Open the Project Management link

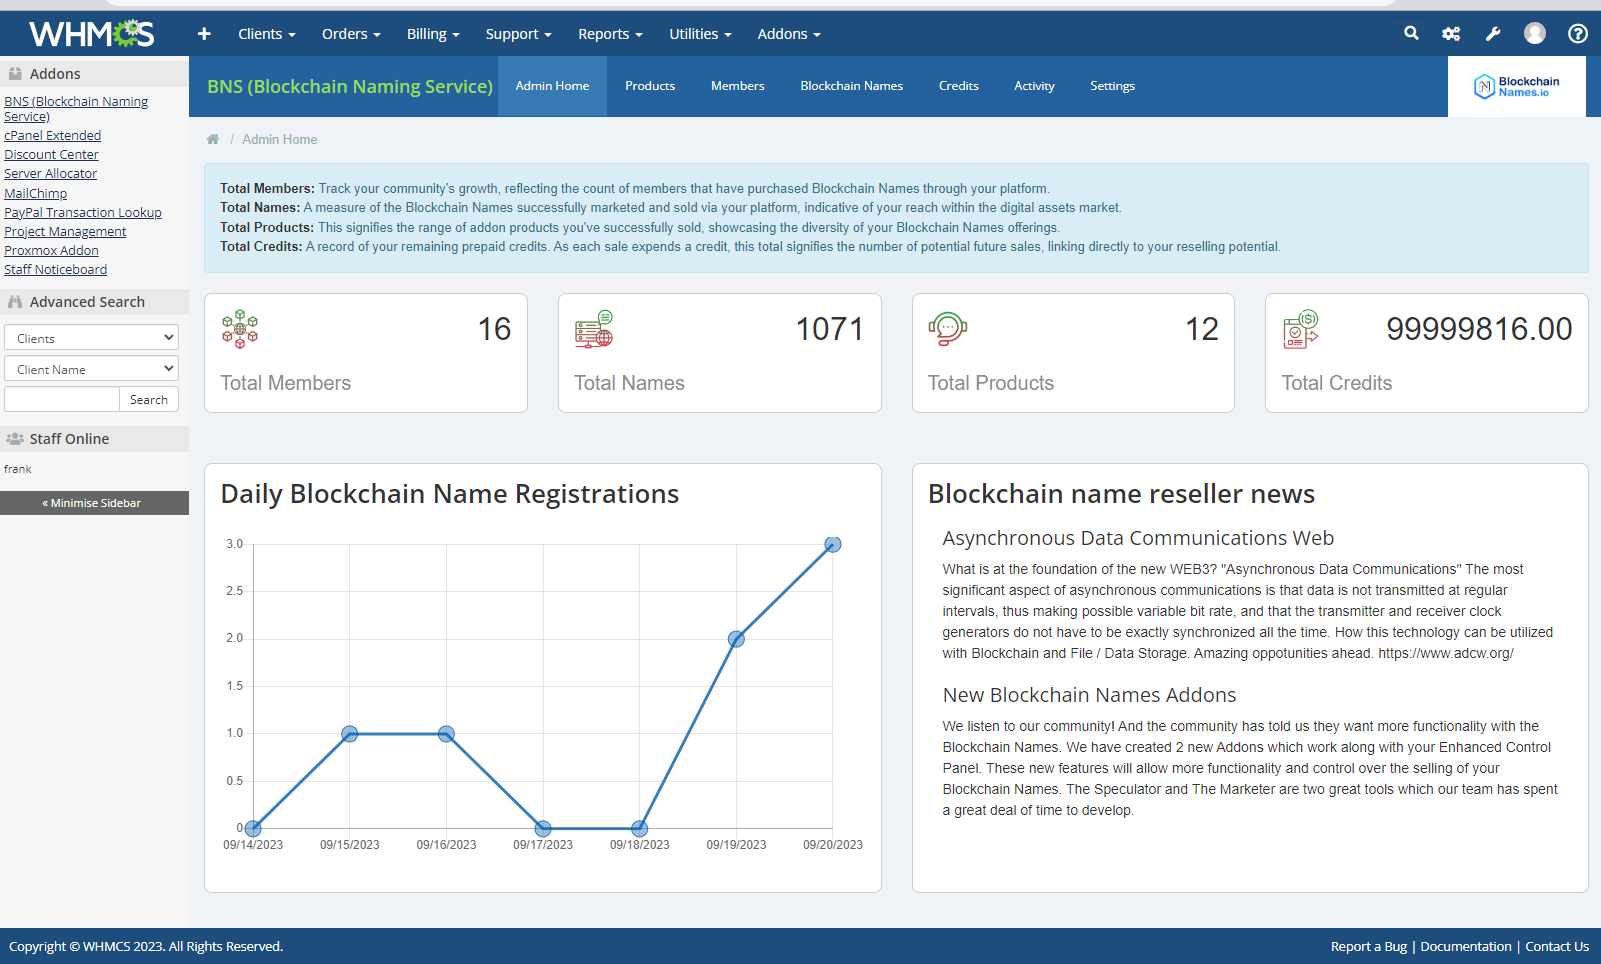(65, 231)
